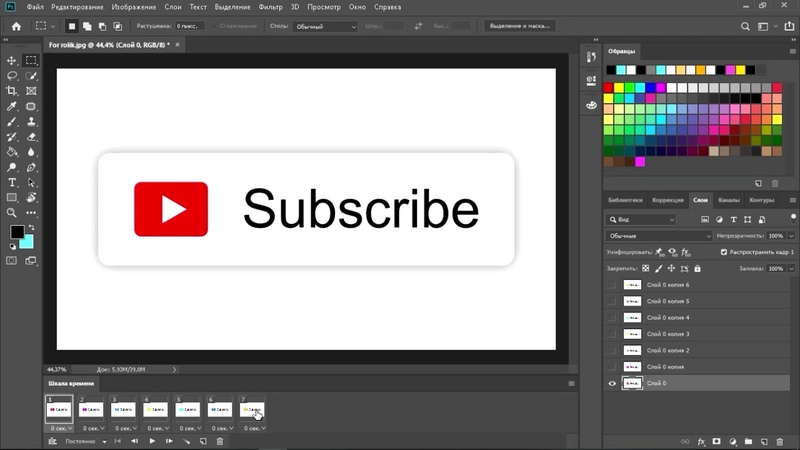Show the Слой 0 копия 3 layer
The height and width of the screenshot is (450, 800).
click(x=612, y=334)
